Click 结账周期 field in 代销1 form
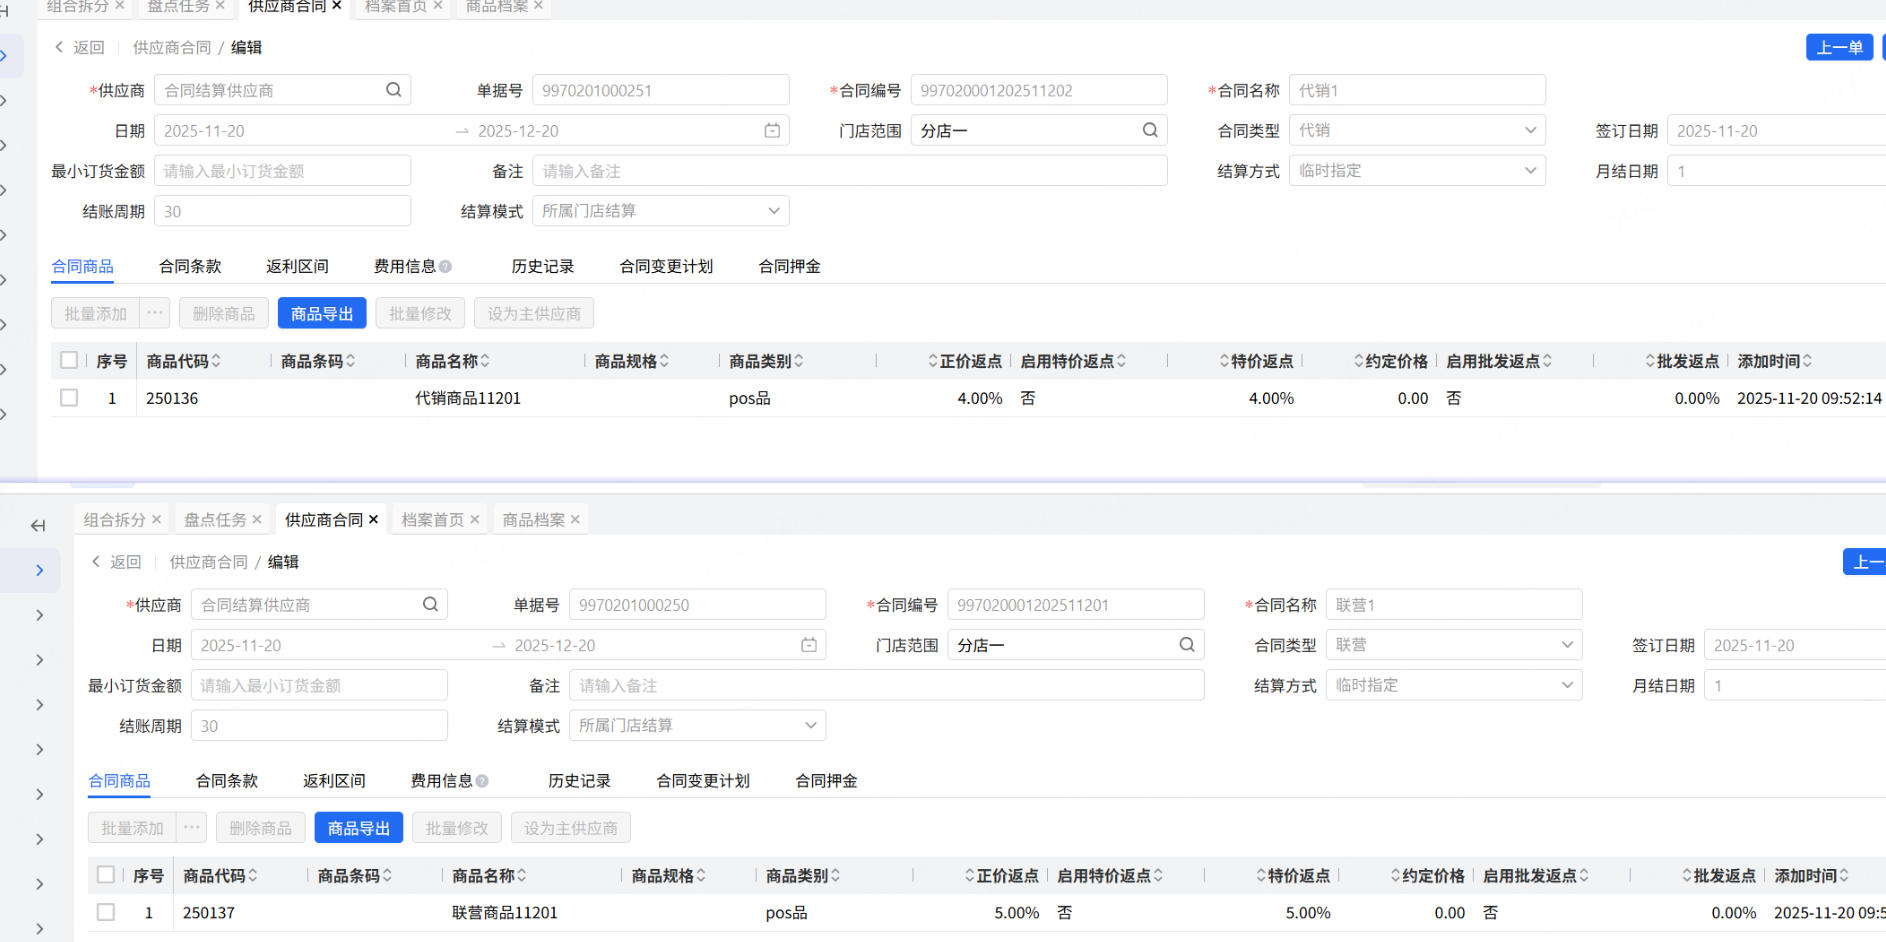Image resolution: width=1886 pixels, height=942 pixels. 282,211
